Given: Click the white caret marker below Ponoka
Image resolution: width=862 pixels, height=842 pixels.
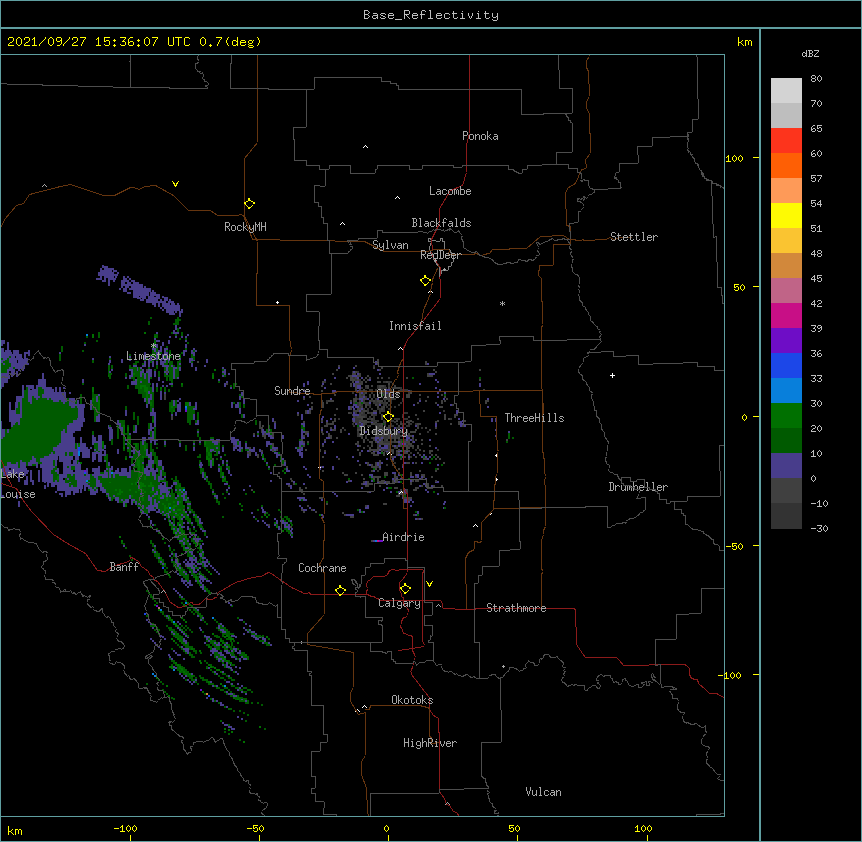Looking at the screenshot, I should pyautogui.click(x=366, y=147).
